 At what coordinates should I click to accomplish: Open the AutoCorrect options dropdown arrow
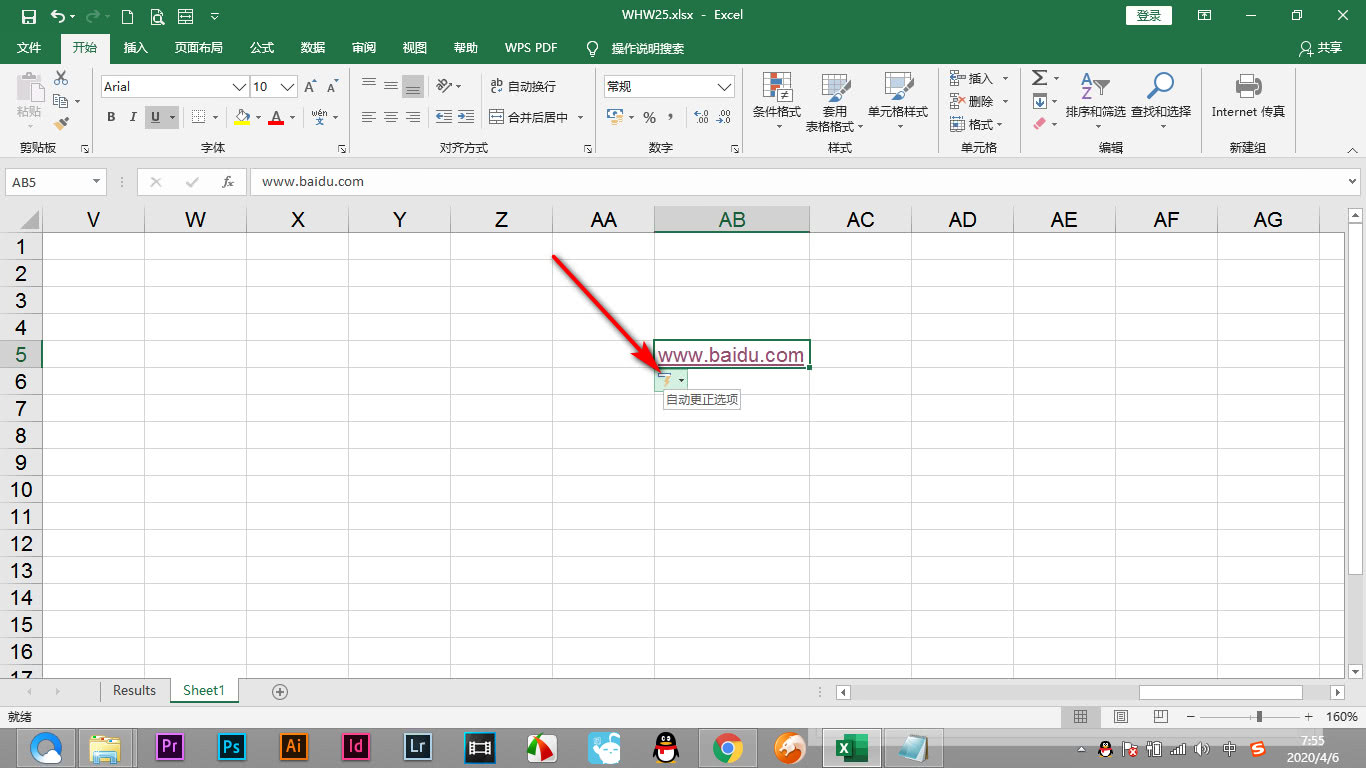click(x=681, y=381)
